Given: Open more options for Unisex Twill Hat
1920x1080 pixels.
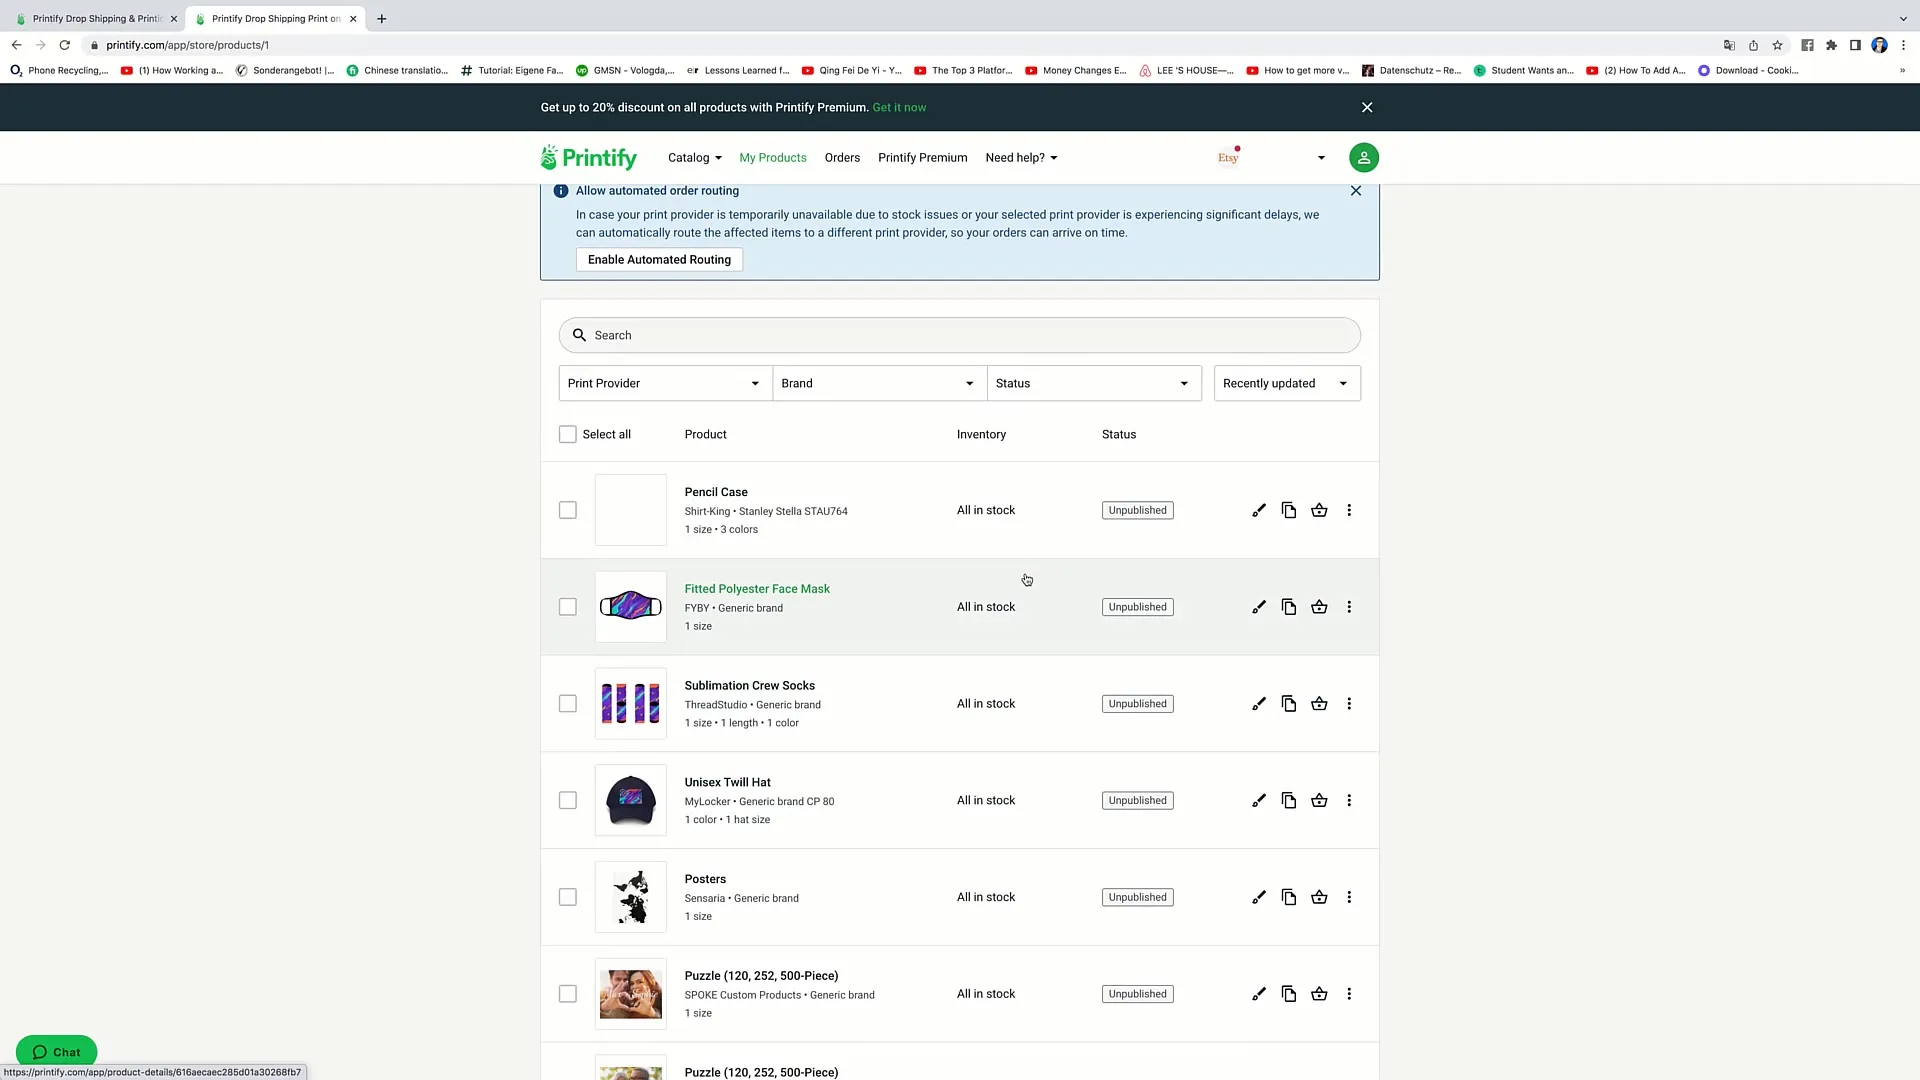Looking at the screenshot, I should [x=1349, y=800].
